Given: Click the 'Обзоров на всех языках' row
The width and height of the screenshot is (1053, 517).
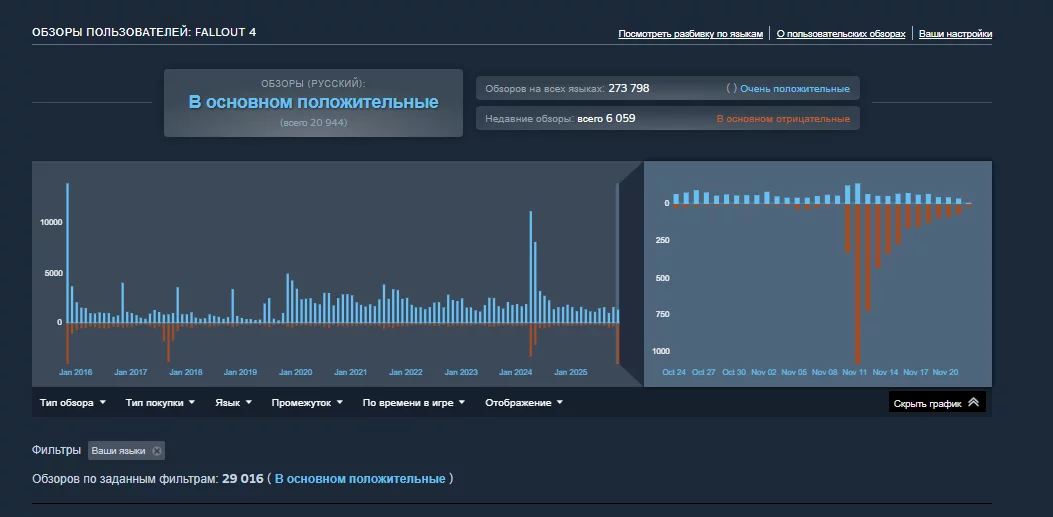Looking at the screenshot, I should [668, 89].
